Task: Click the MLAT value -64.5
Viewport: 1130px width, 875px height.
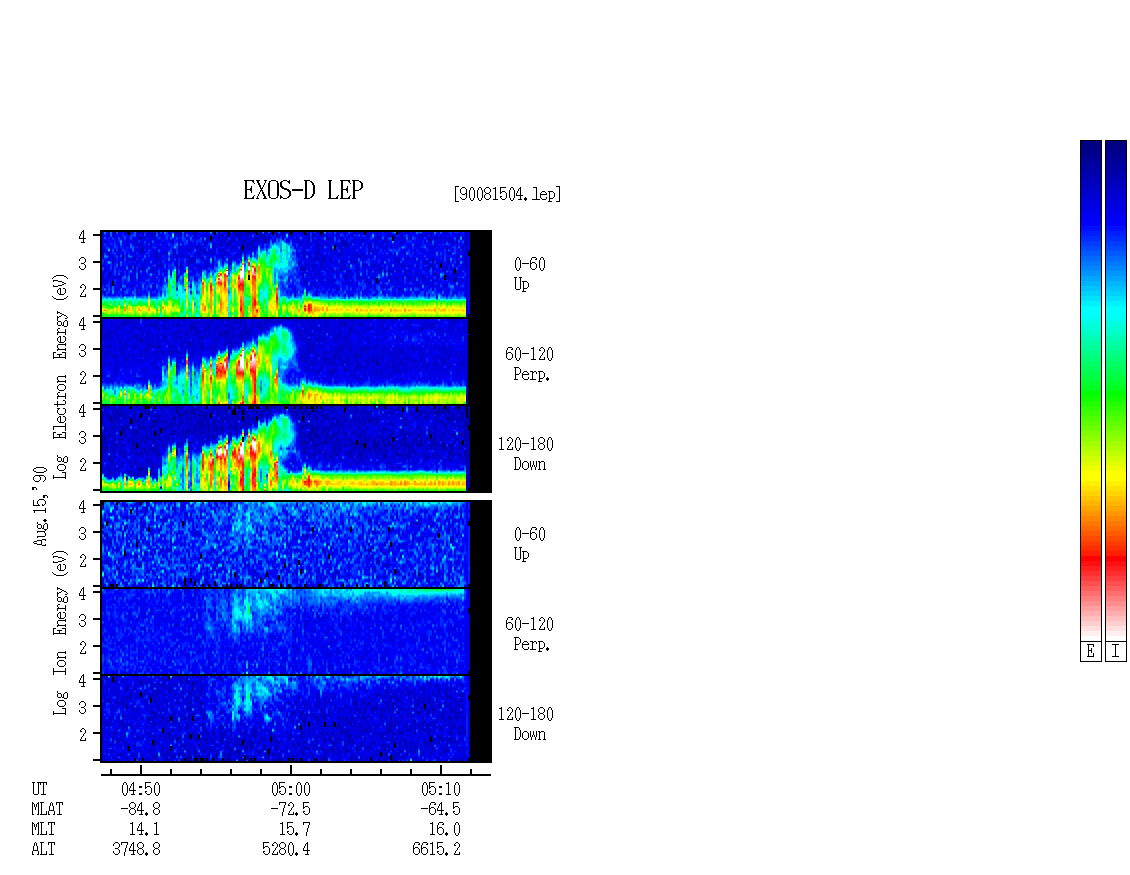Action: pyautogui.click(x=440, y=809)
